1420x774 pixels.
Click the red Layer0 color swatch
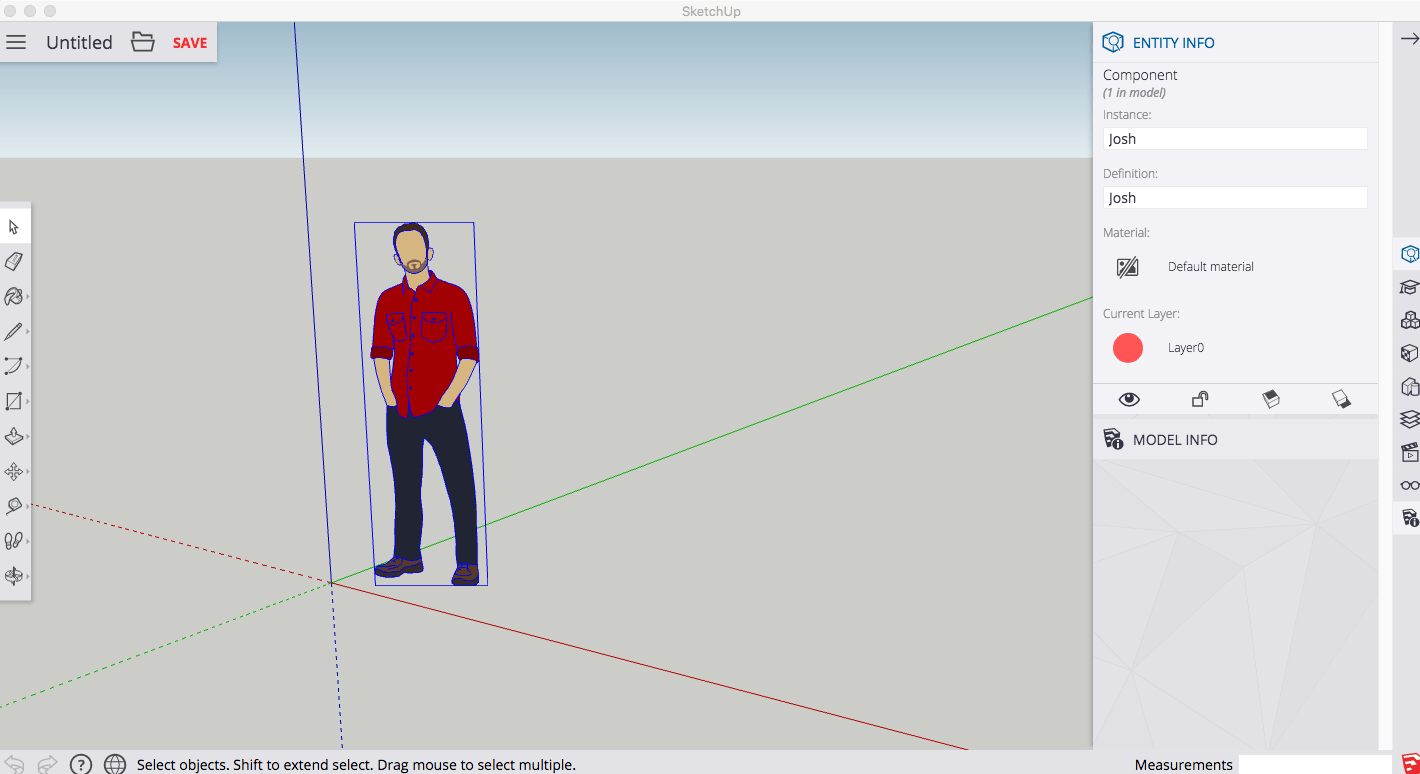tap(1128, 347)
